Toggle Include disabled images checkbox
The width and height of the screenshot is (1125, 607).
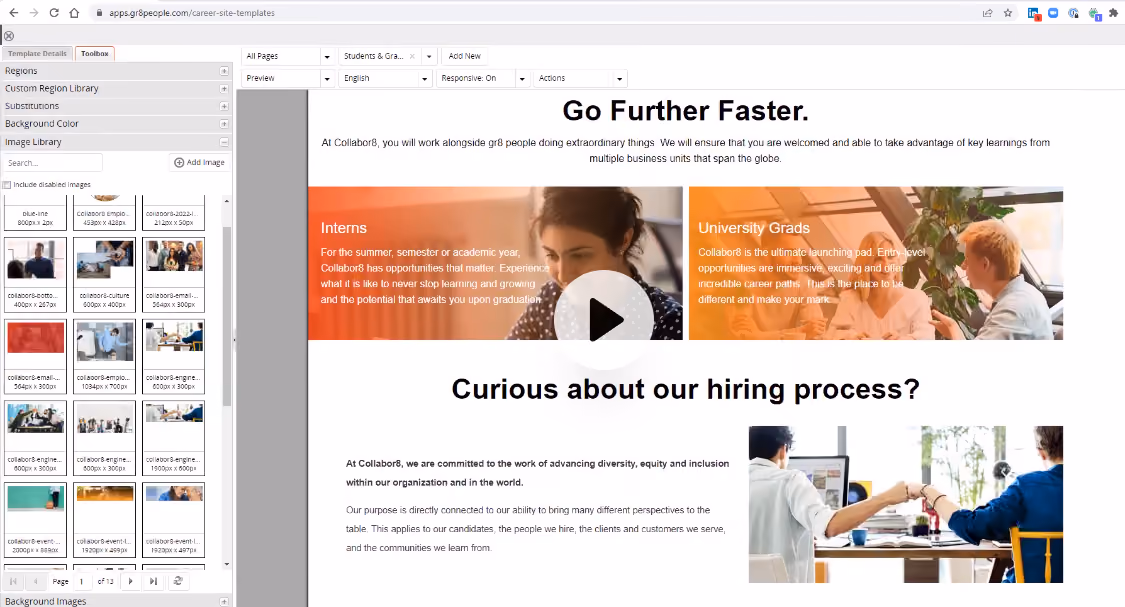point(7,184)
